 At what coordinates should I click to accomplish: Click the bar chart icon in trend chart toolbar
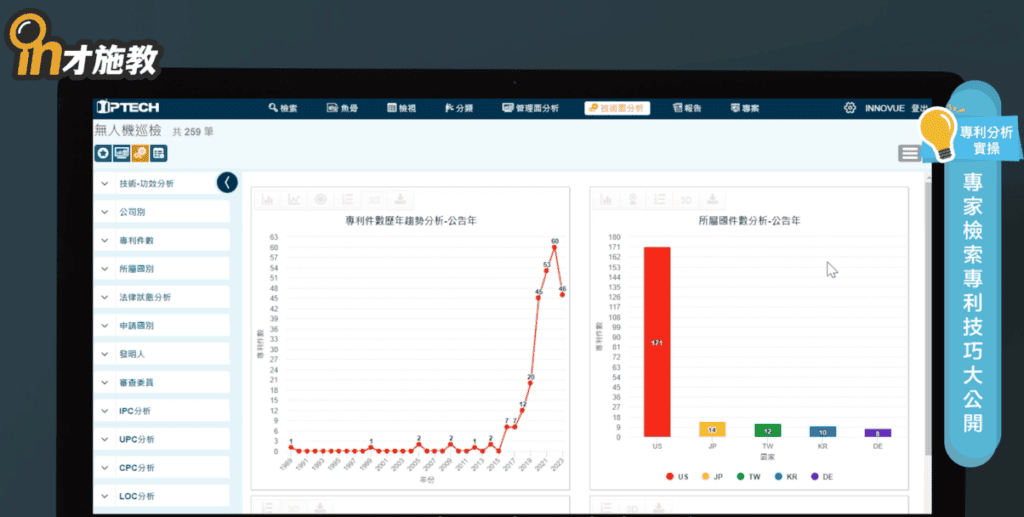[x=268, y=199]
